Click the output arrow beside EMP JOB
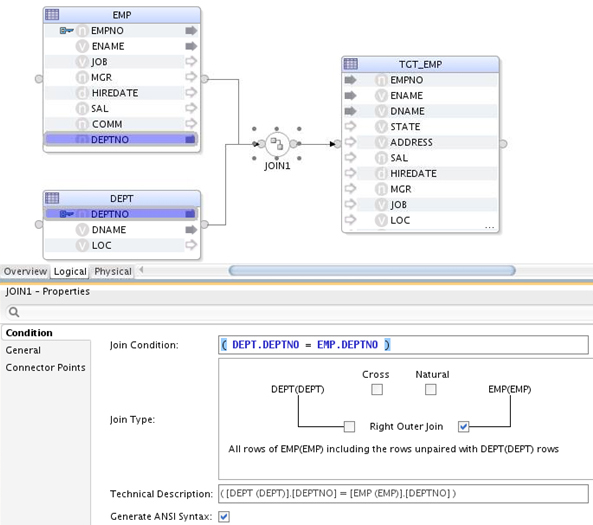 pyautogui.click(x=191, y=61)
